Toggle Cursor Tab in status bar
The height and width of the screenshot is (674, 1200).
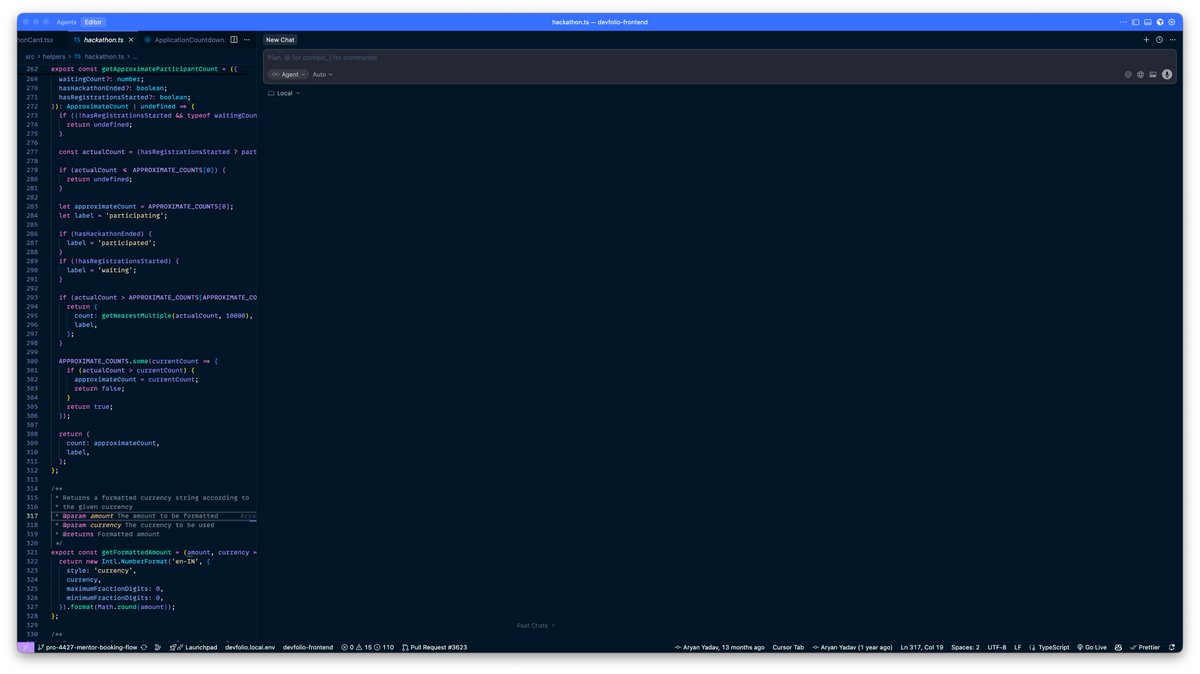[x=788, y=647]
